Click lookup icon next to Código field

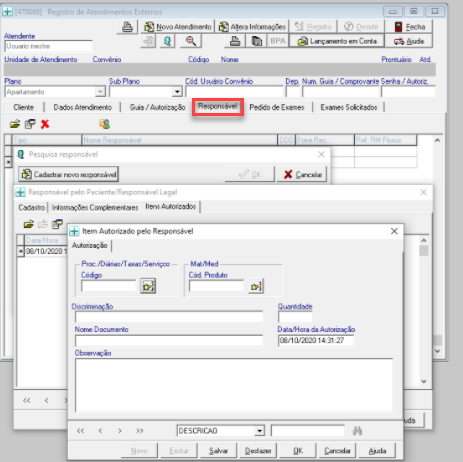[x=148, y=286]
